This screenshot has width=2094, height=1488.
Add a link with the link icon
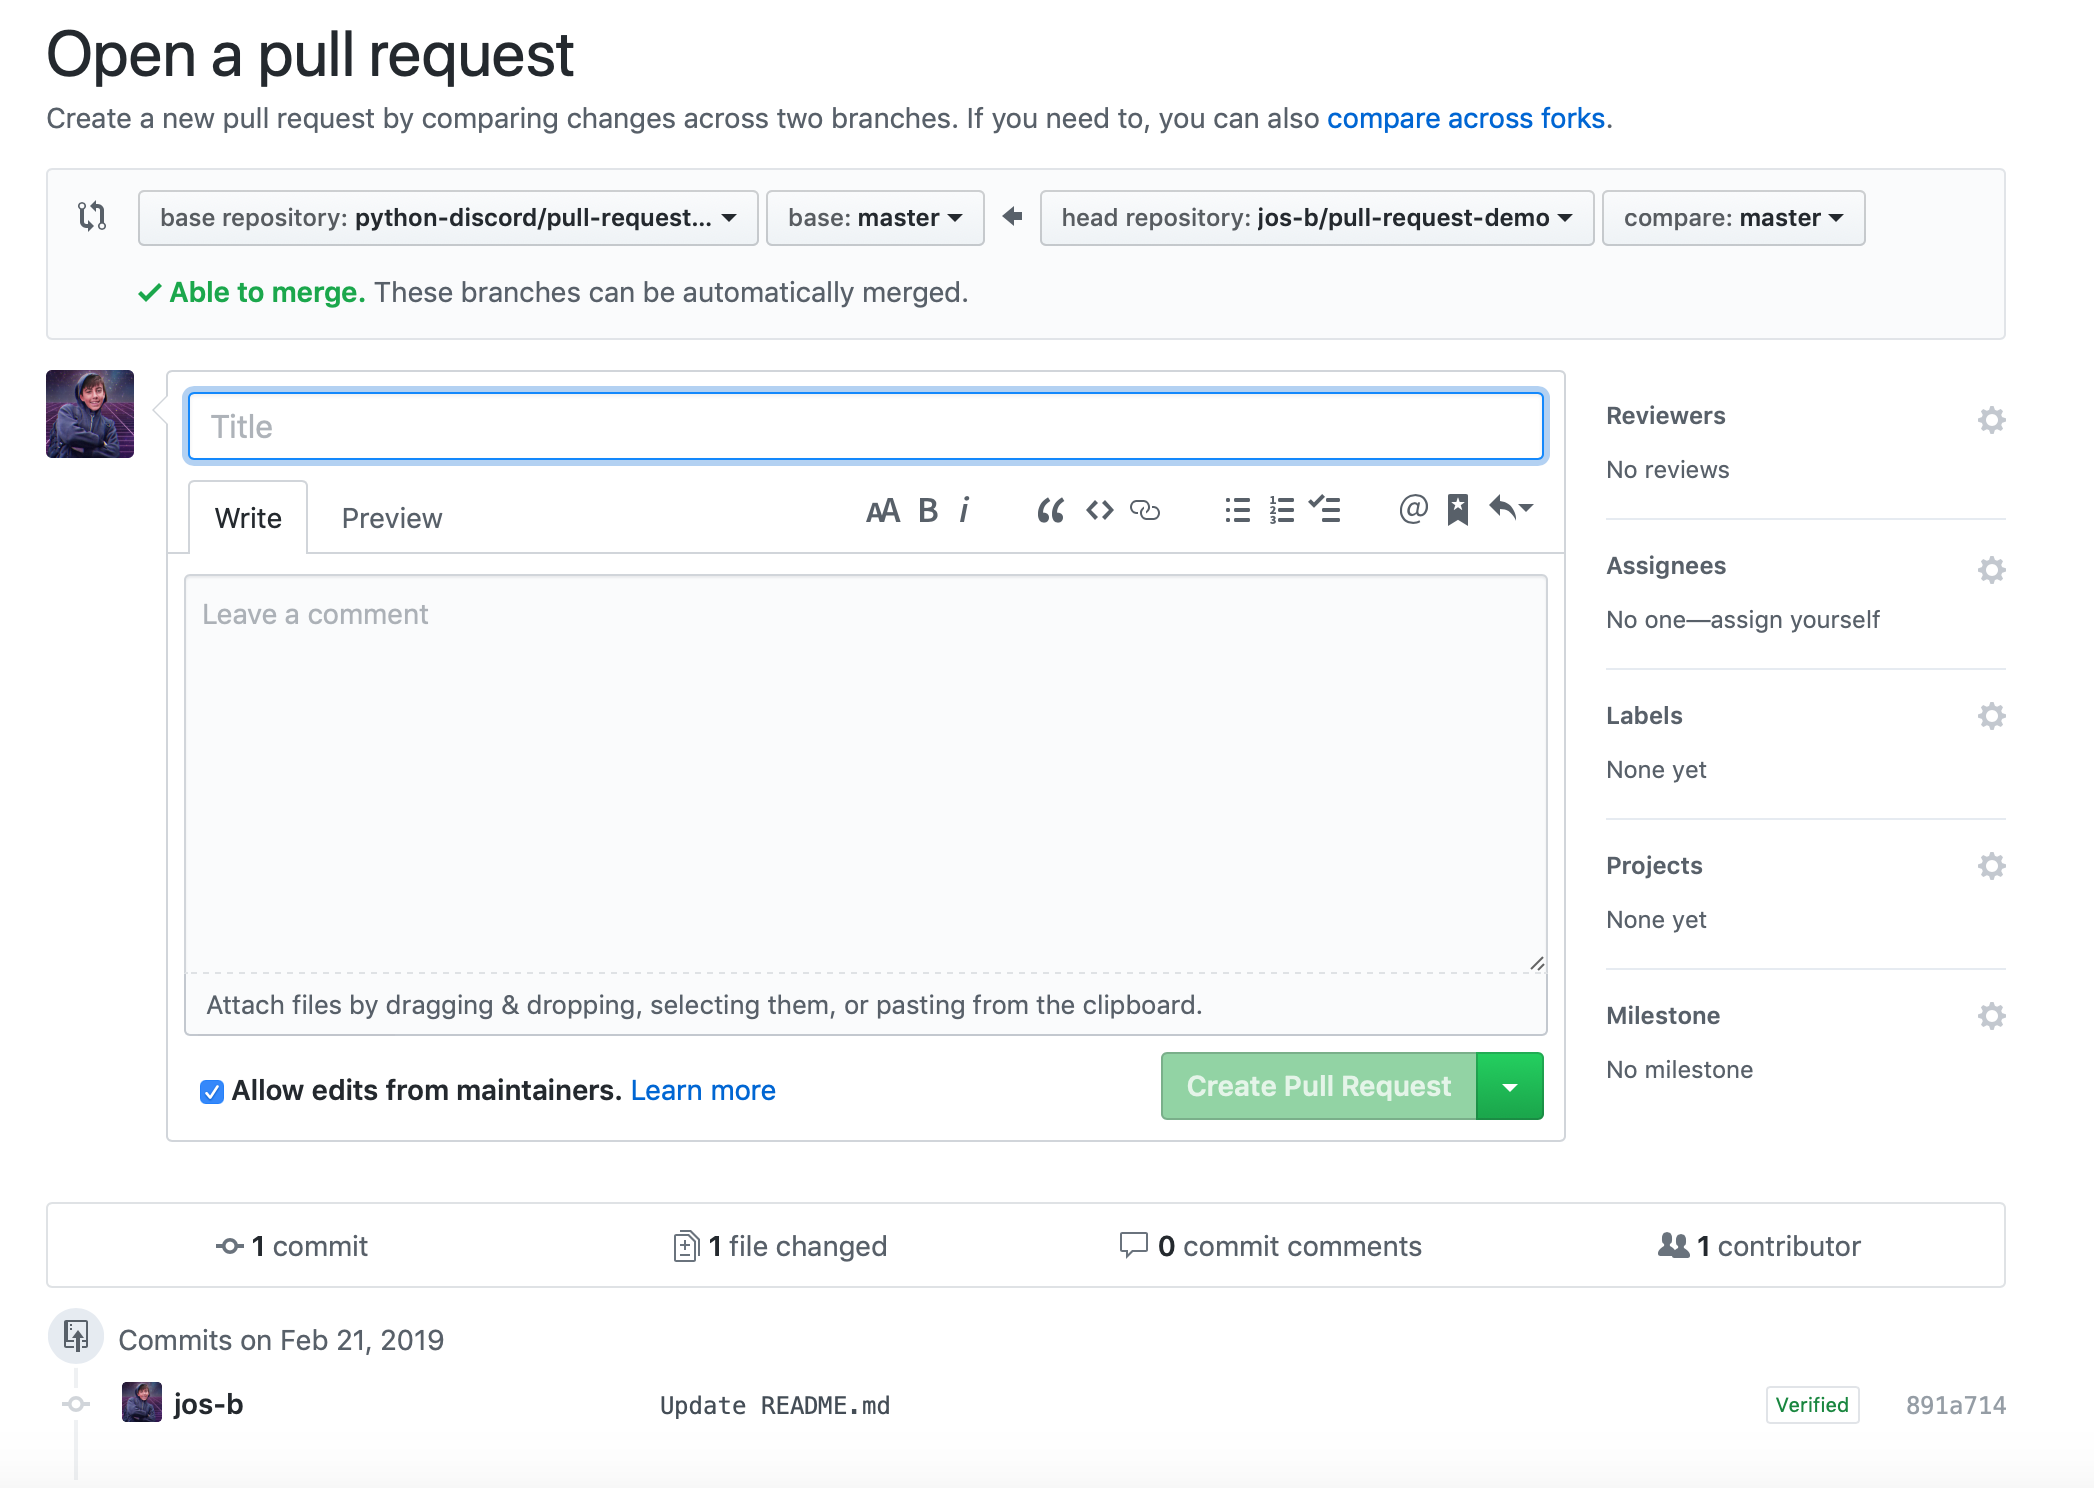1145,511
